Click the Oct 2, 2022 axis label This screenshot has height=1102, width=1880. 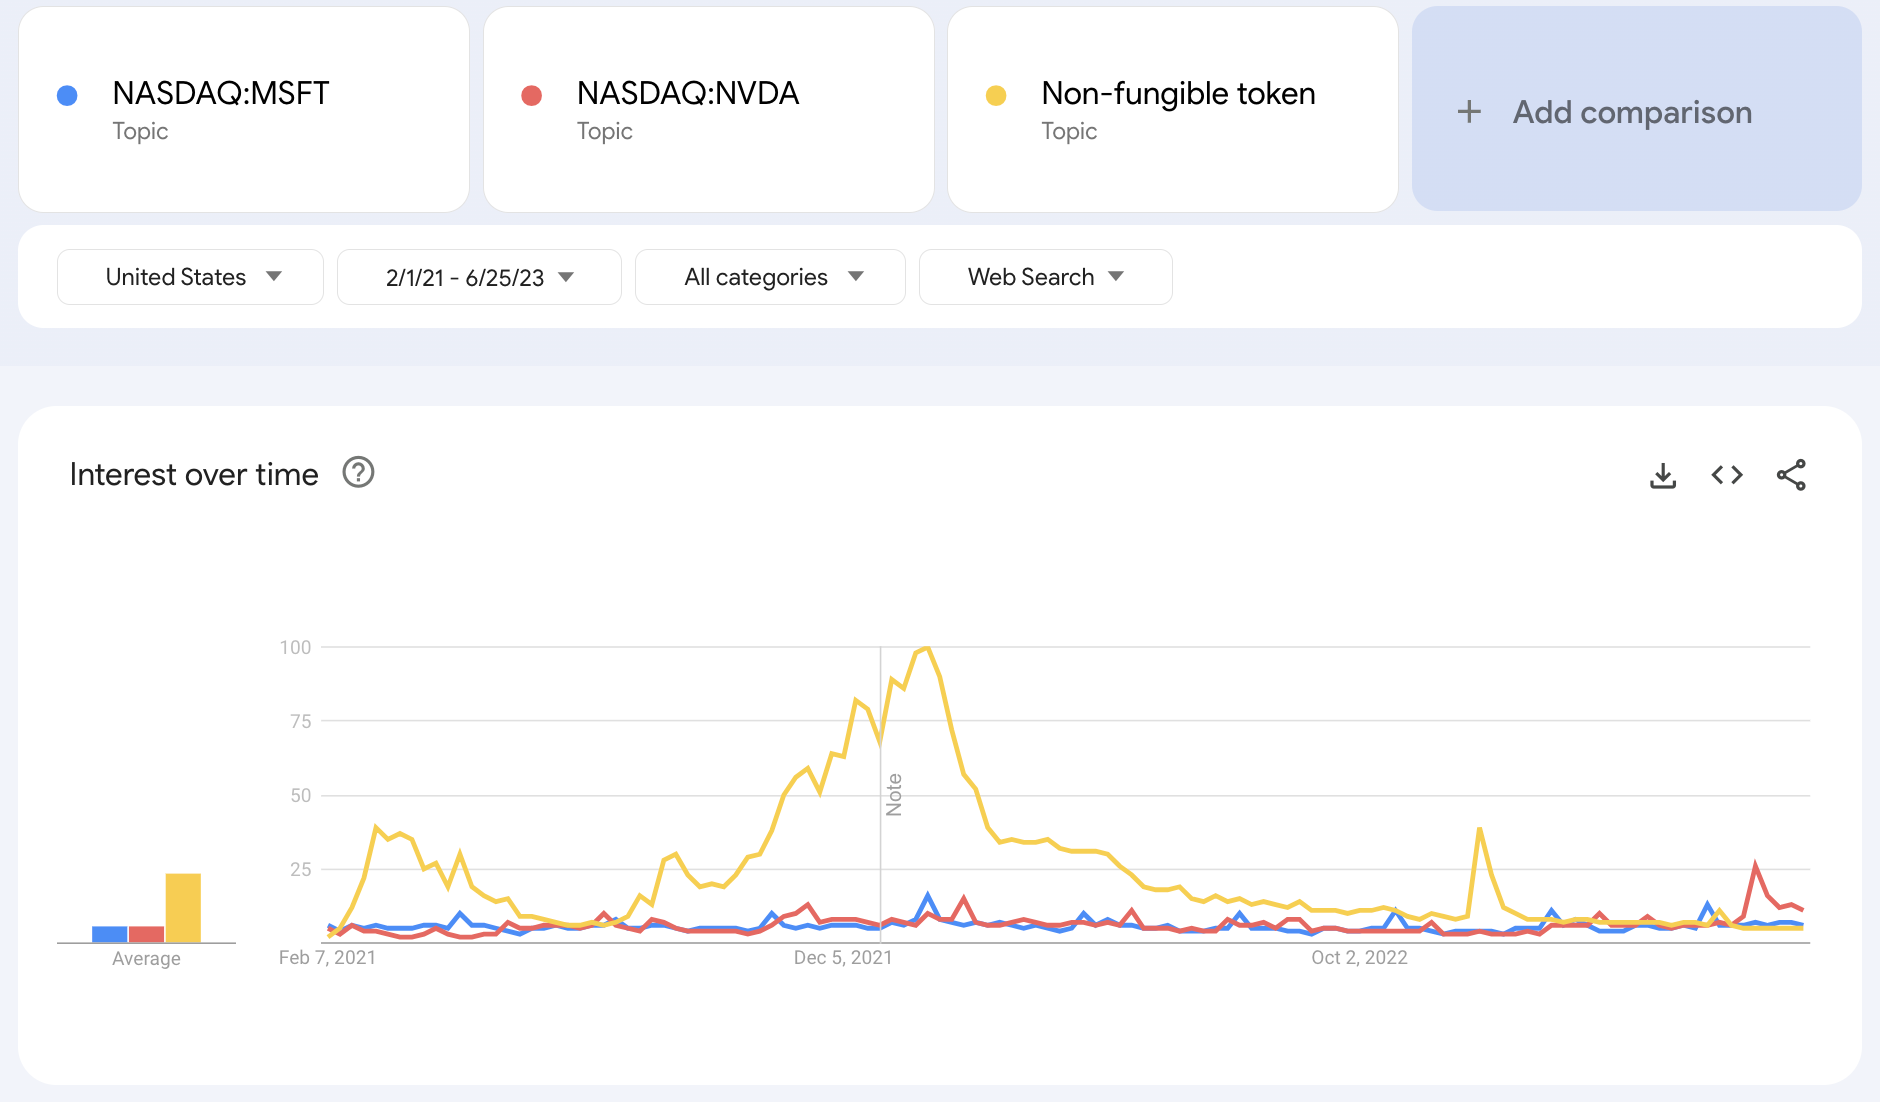(x=1359, y=958)
